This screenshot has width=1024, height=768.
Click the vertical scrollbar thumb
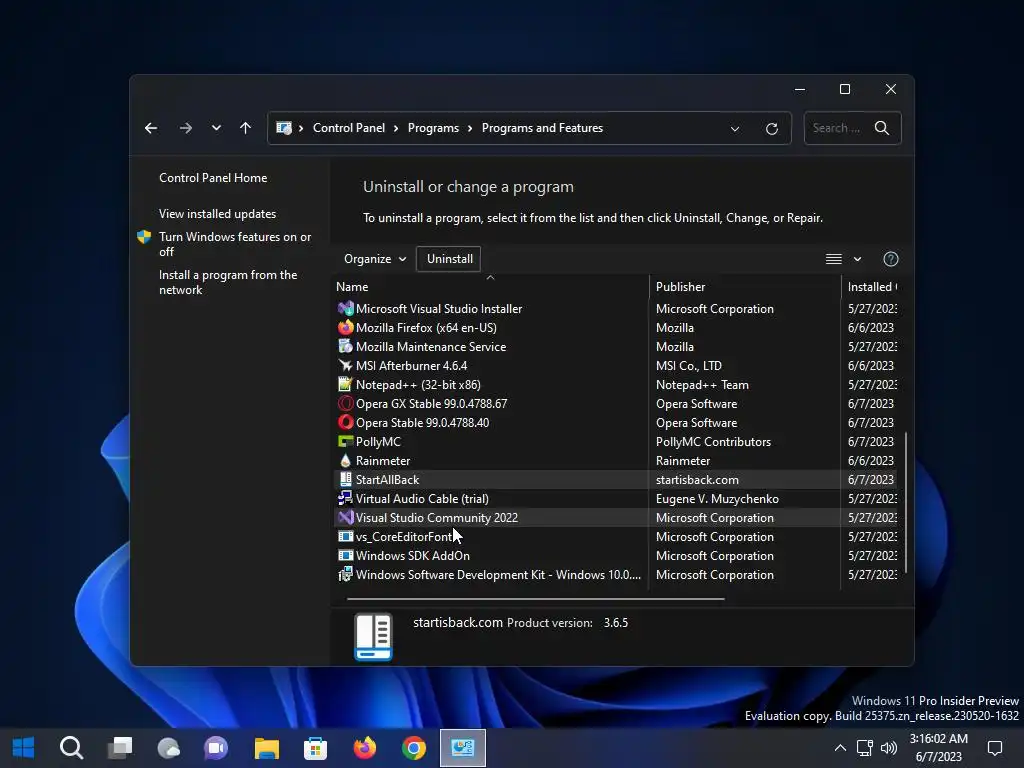(x=906, y=503)
